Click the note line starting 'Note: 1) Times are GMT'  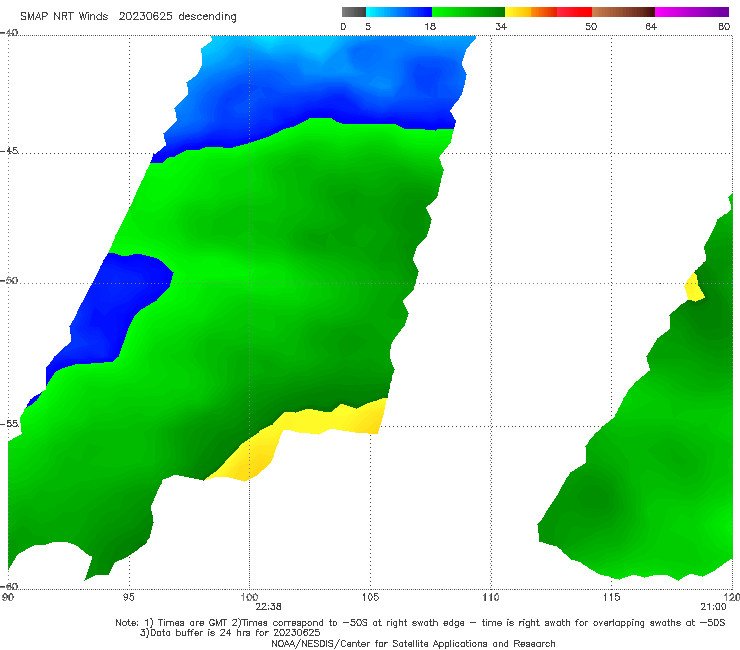point(420,623)
